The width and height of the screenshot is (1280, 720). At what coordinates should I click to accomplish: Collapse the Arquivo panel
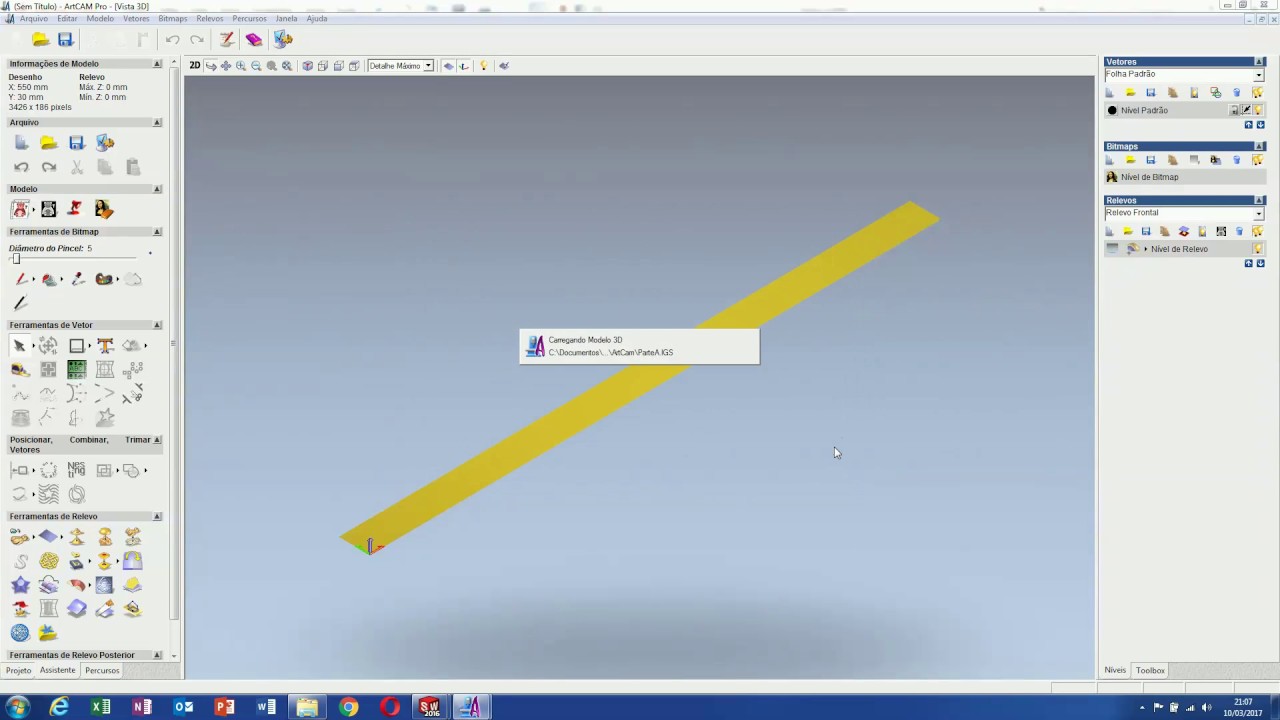pyautogui.click(x=157, y=123)
